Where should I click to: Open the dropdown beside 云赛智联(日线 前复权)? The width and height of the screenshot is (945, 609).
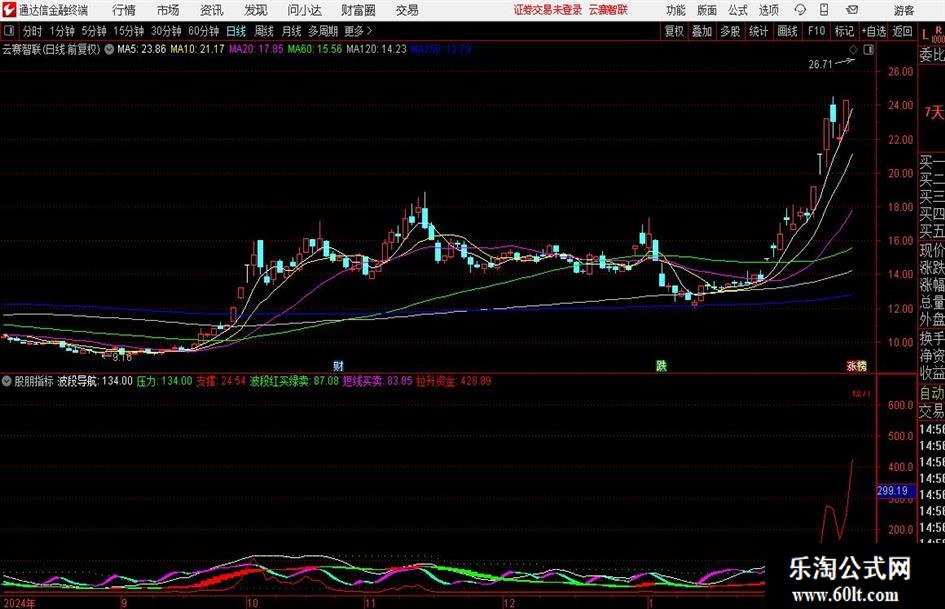pos(109,49)
